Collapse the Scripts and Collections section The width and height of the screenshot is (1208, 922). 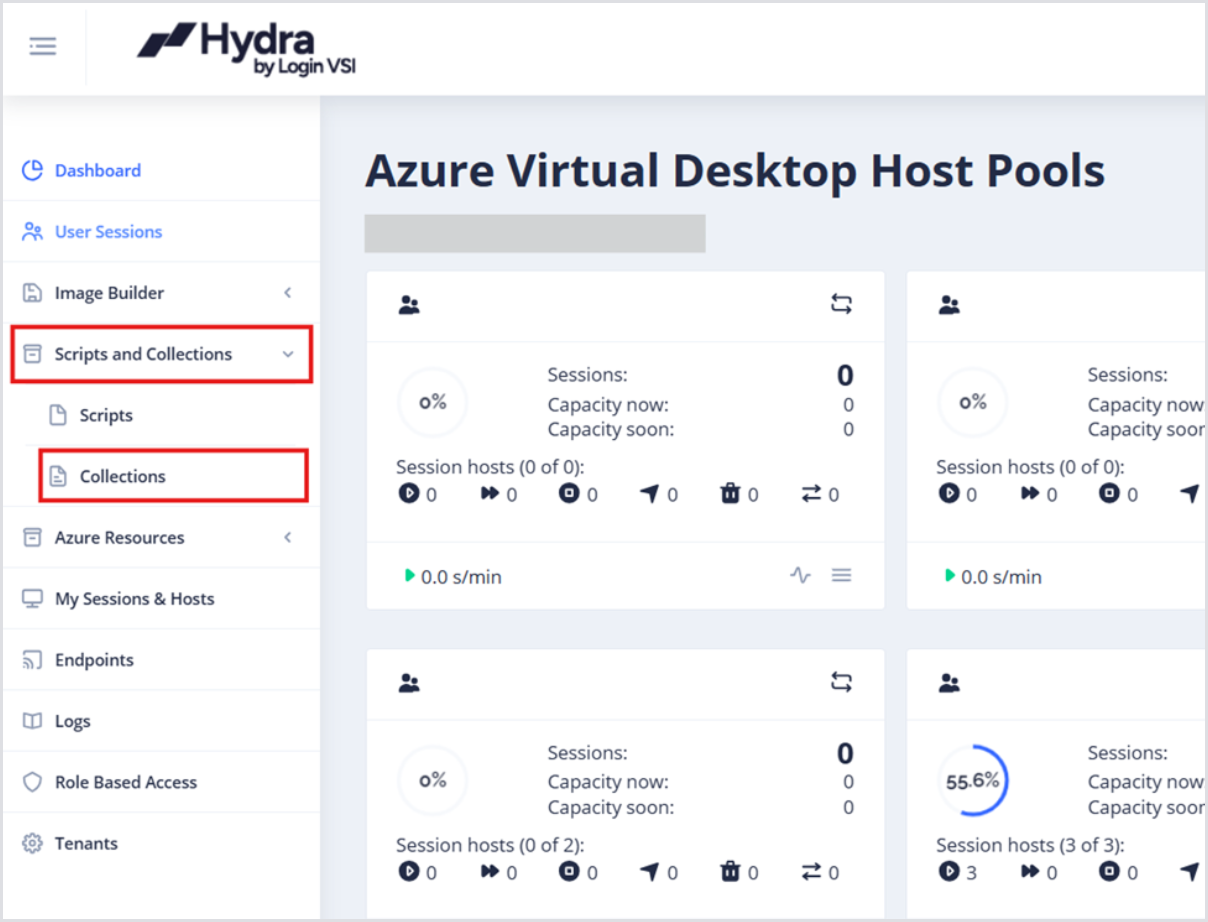pos(288,354)
